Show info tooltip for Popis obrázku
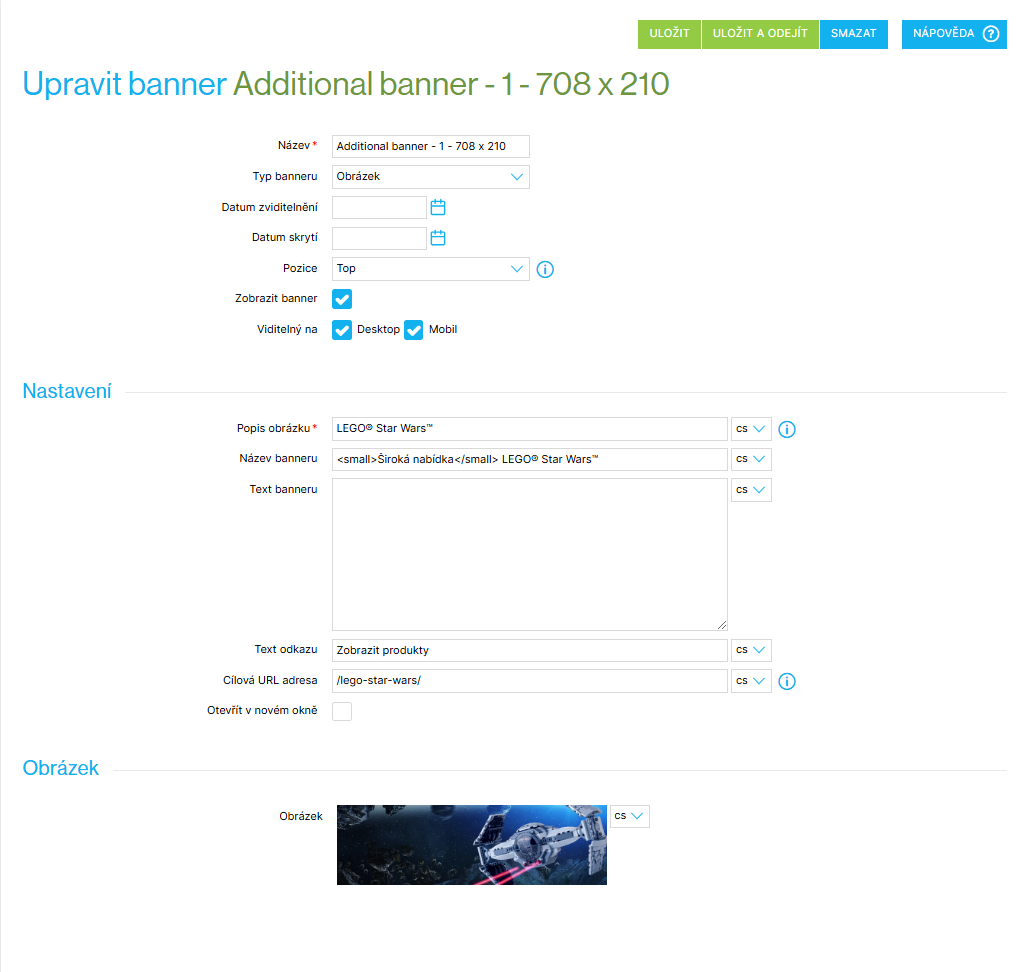 click(787, 429)
